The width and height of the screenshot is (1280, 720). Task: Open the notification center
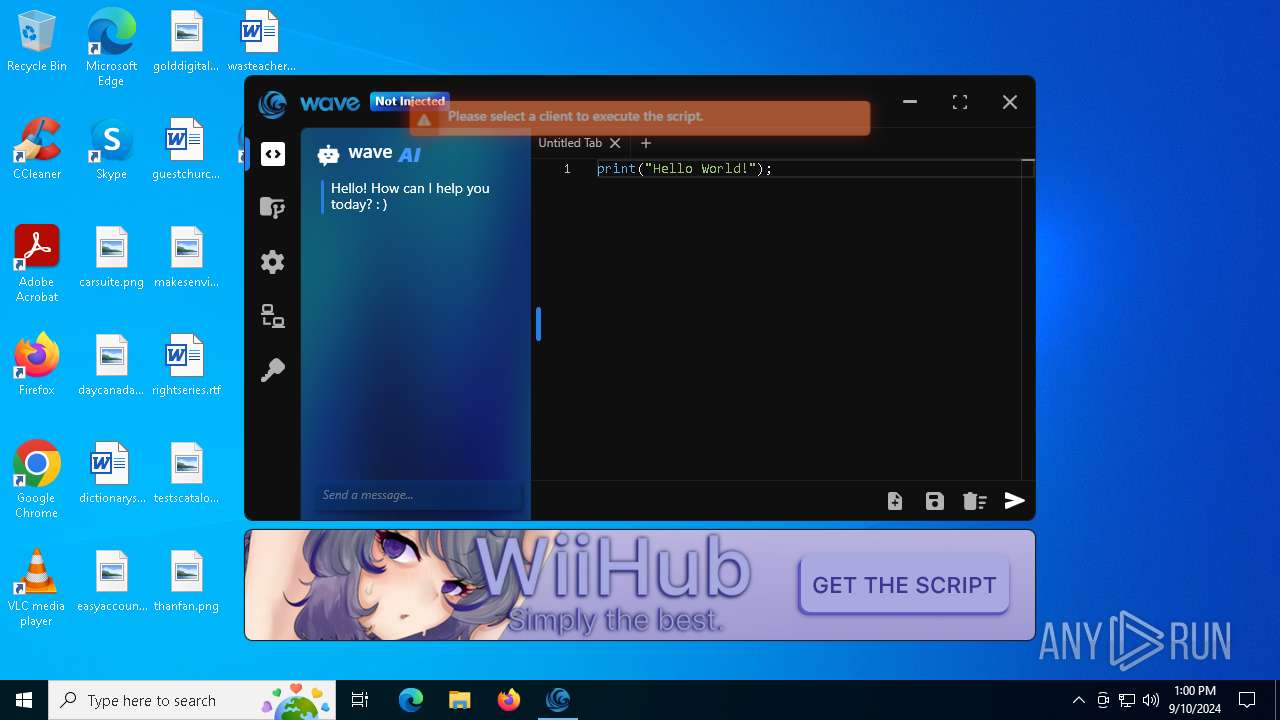[x=1247, y=700]
